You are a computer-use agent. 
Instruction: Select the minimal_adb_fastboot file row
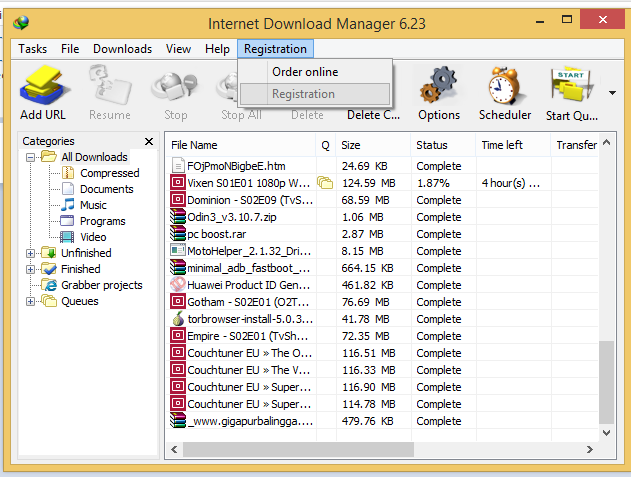point(382,268)
